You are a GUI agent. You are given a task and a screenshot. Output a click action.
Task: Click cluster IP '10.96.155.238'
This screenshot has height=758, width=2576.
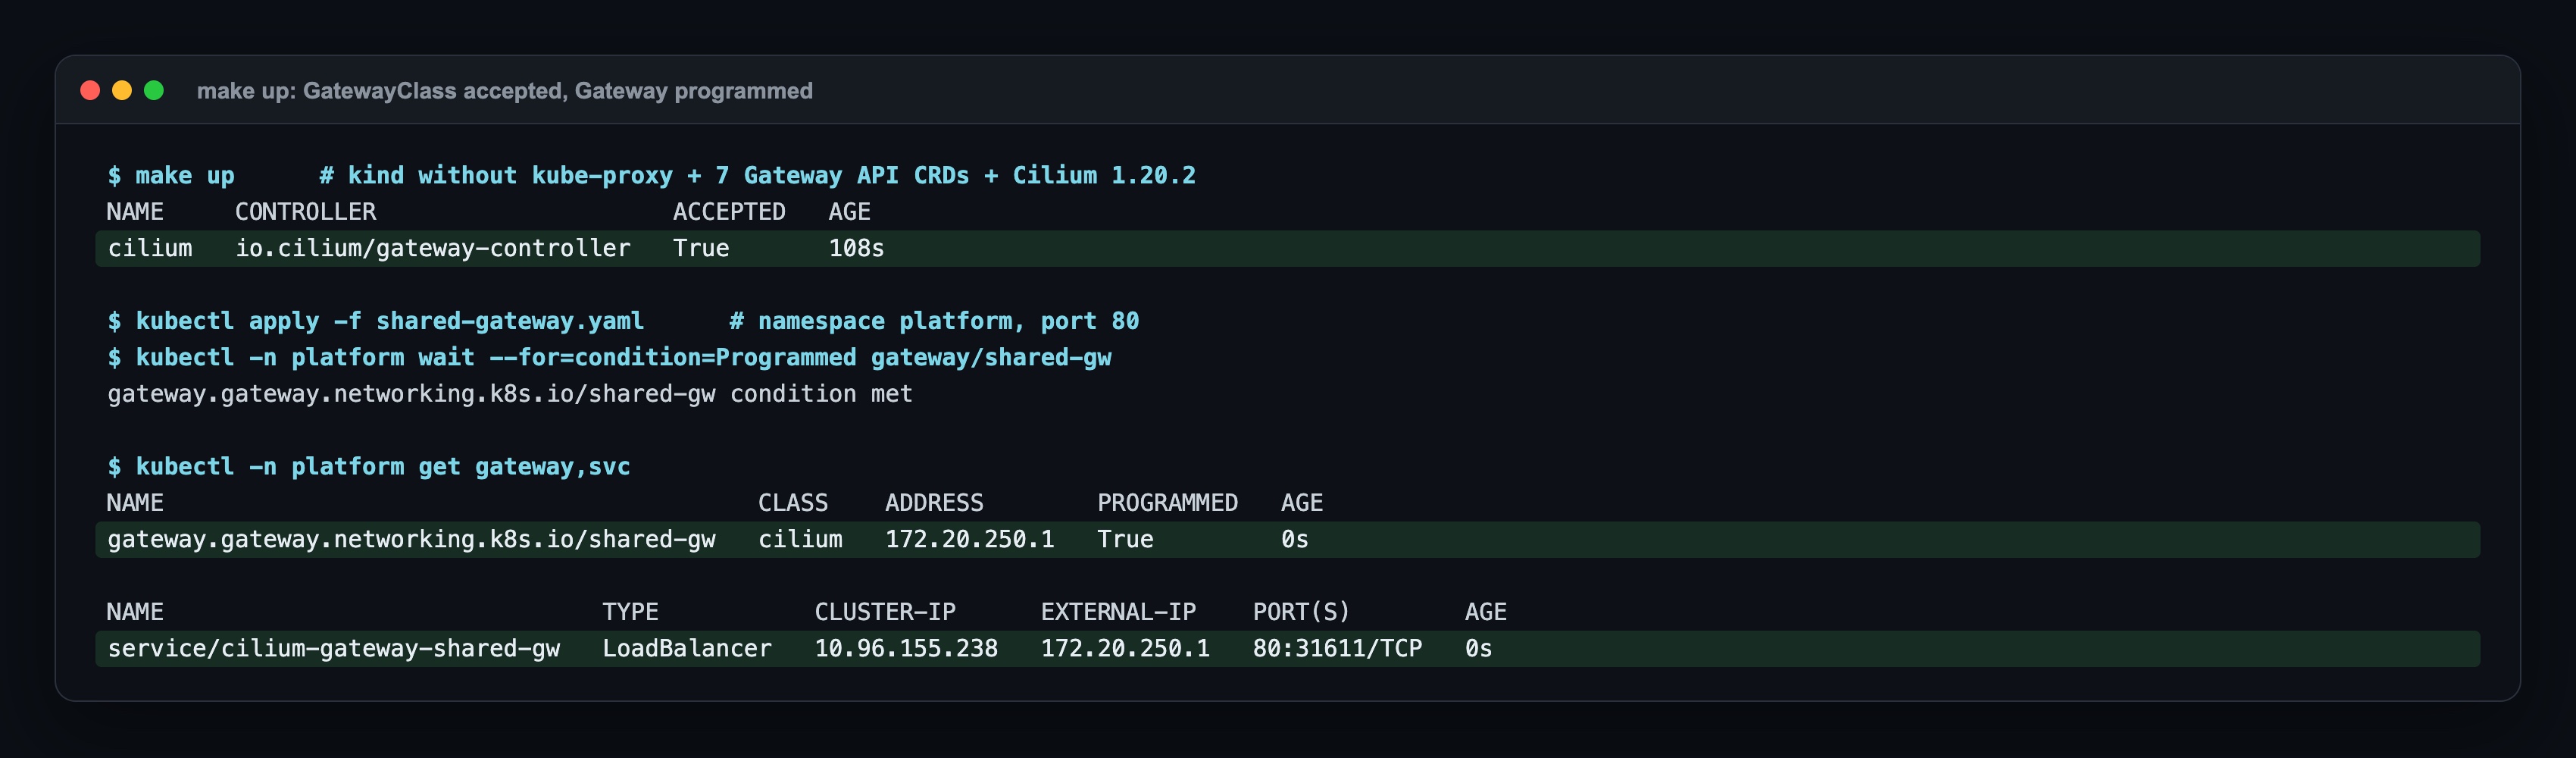point(906,649)
